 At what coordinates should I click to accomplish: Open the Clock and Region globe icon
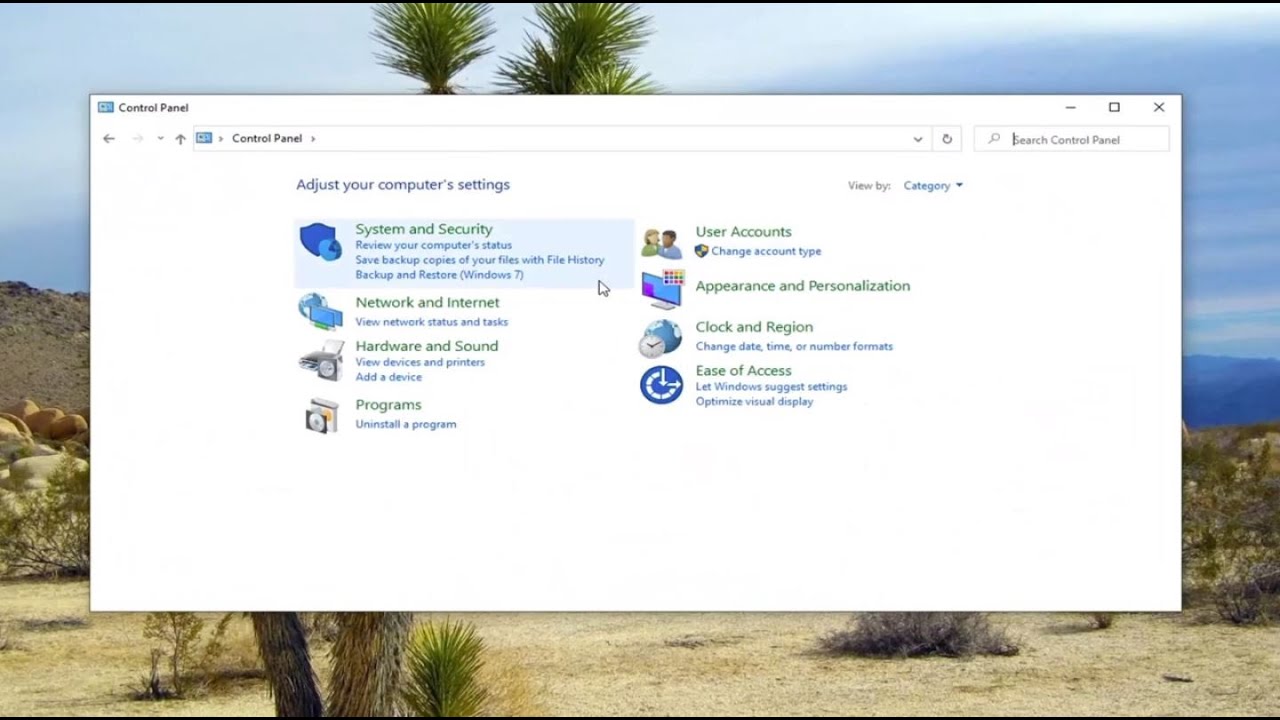pyautogui.click(x=660, y=338)
